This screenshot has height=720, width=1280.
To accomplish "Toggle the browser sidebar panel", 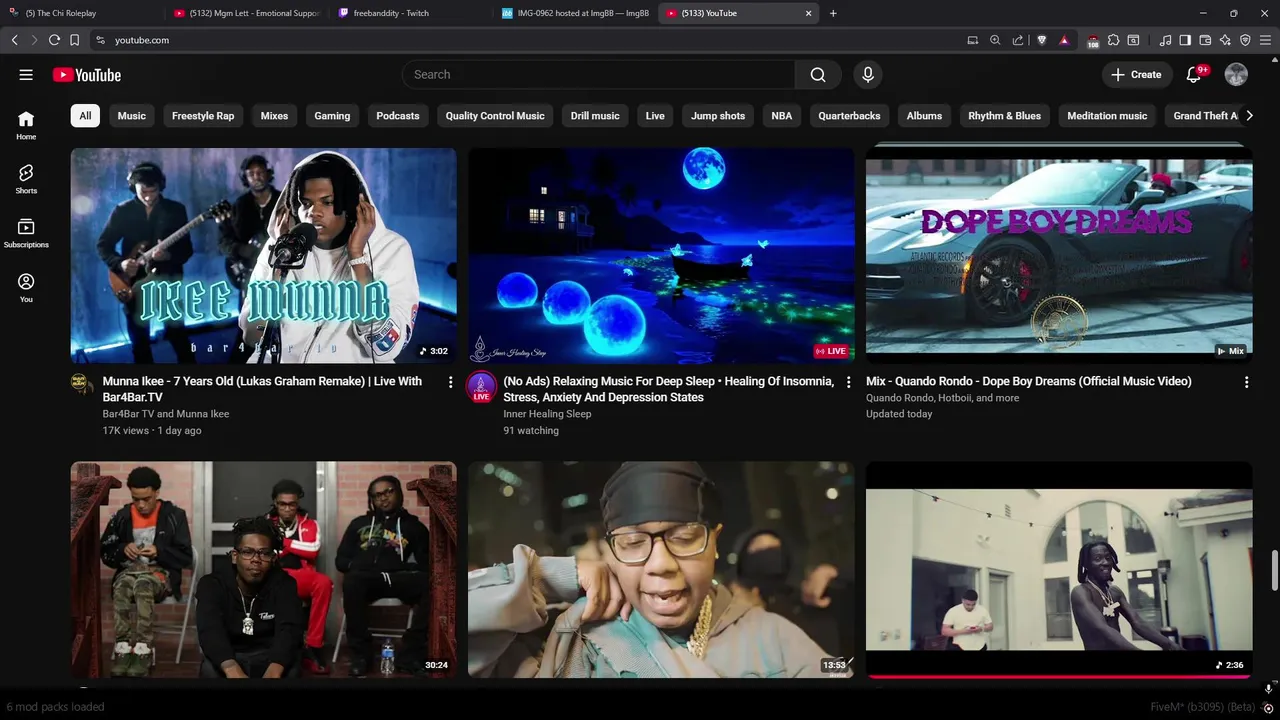I will [x=1185, y=40].
